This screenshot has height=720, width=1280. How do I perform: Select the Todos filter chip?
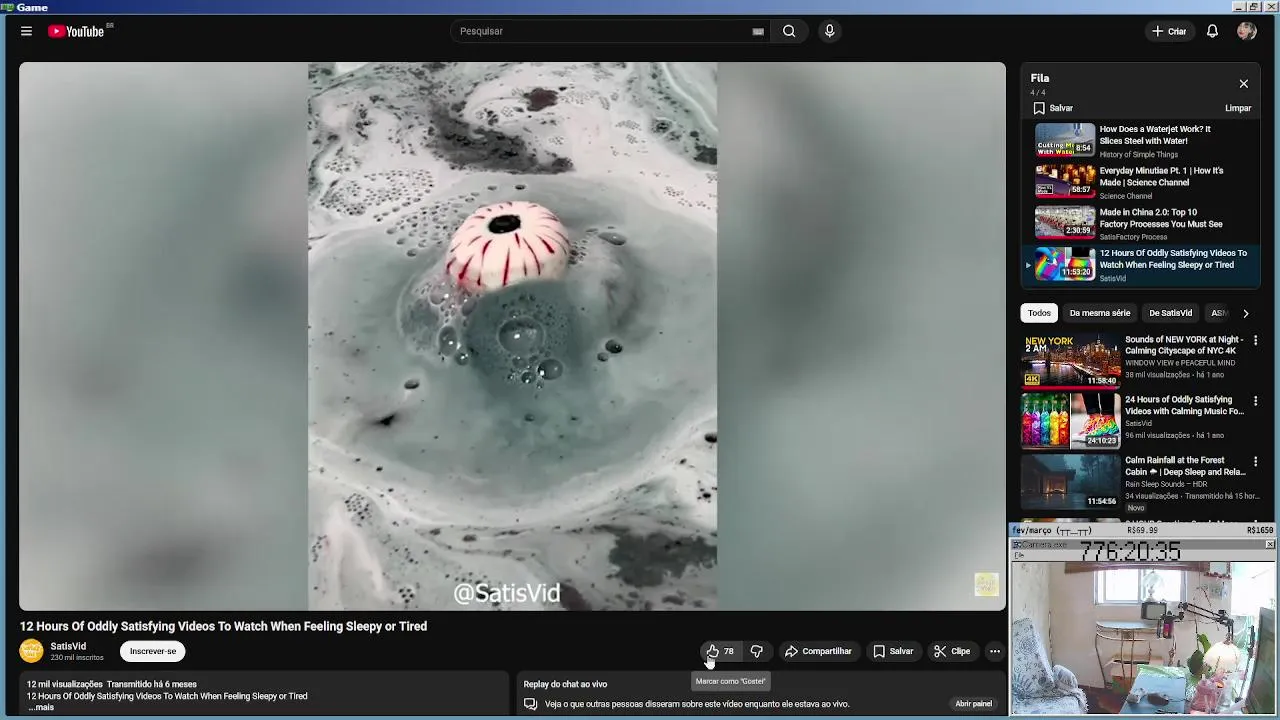1039,313
